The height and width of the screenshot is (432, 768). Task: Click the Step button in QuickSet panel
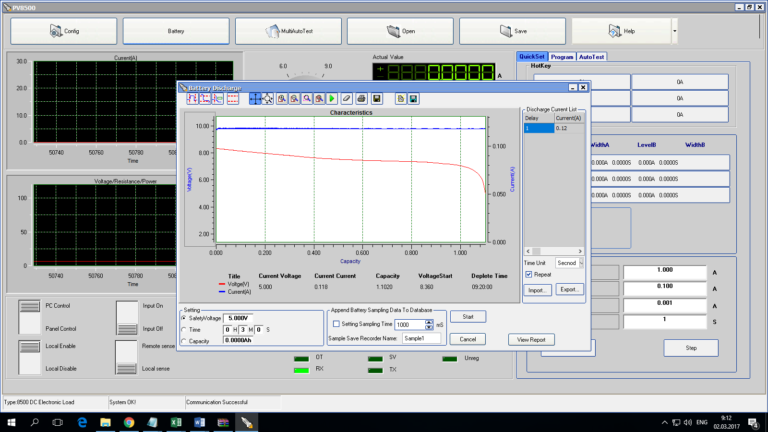tap(691, 348)
